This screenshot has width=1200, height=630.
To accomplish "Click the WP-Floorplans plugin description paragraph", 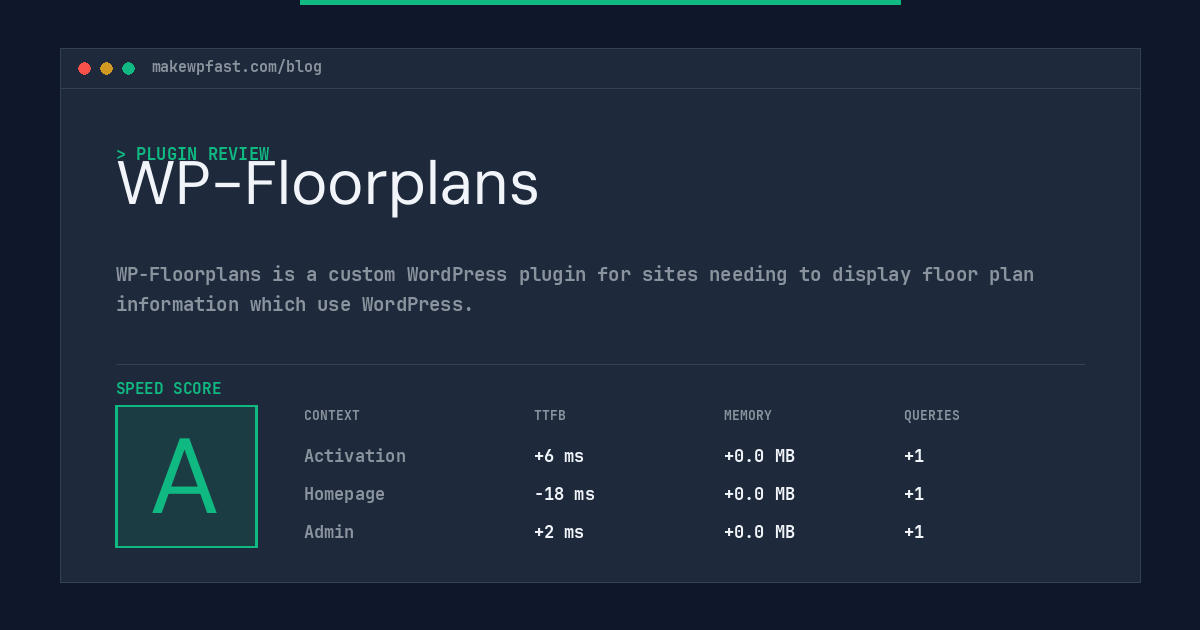I will point(575,289).
